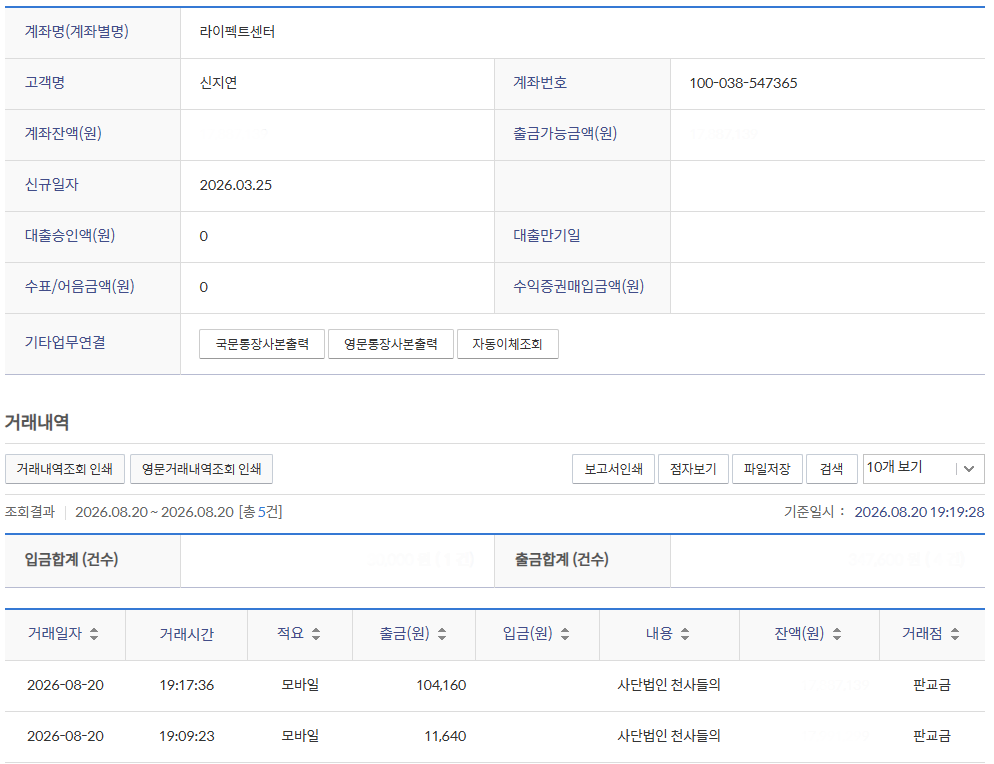Click the 거래시간 column header

pos(186,634)
